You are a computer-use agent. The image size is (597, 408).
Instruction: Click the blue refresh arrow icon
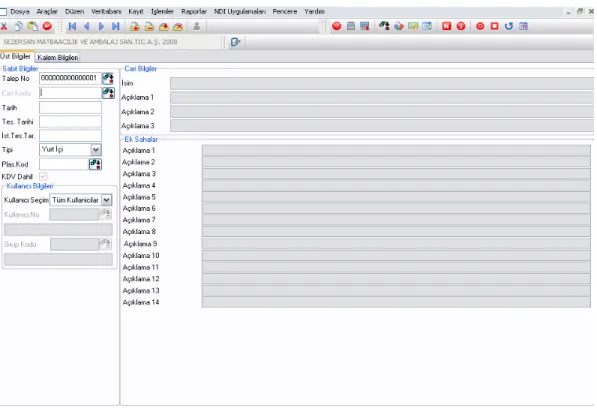(509, 26)
